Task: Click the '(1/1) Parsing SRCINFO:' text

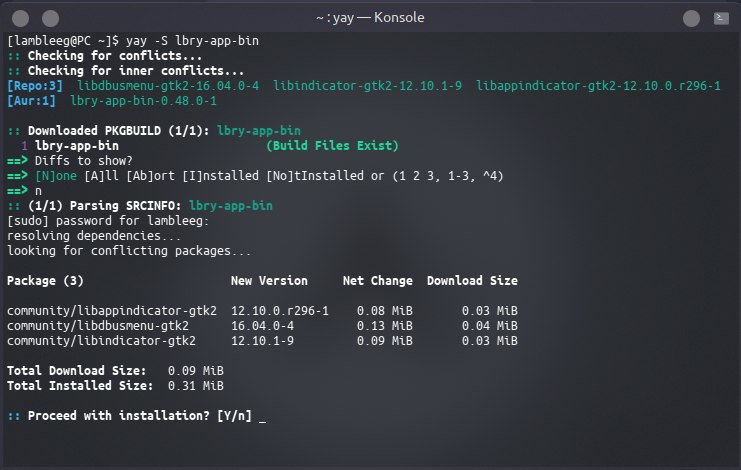Action: pos(104,206)
